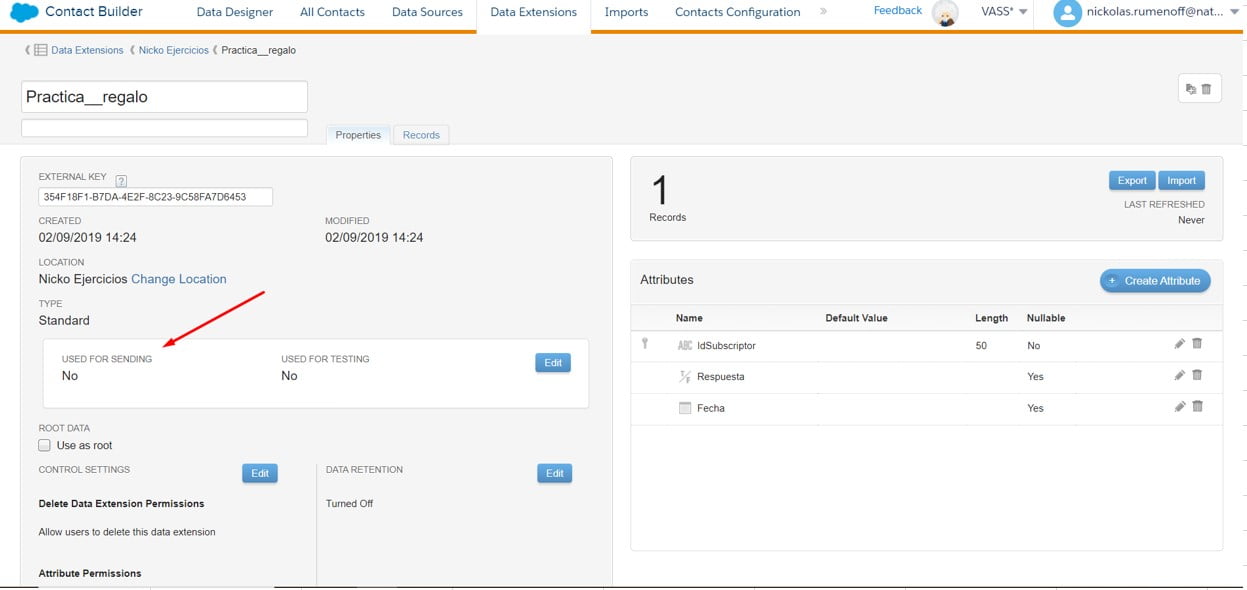Edit the IdSubscriptor attribute with the pencil icon
The height and width of the screenshot is (590, 1247).
click(1179, 344)
